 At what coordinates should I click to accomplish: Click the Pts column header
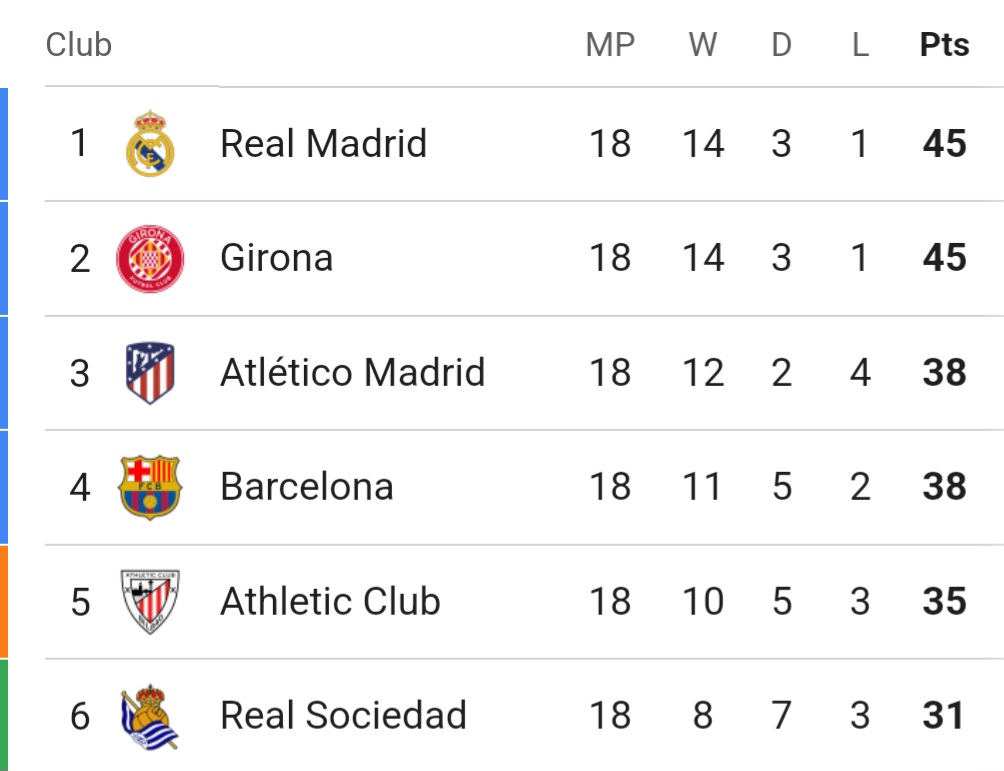coord(944,45)
